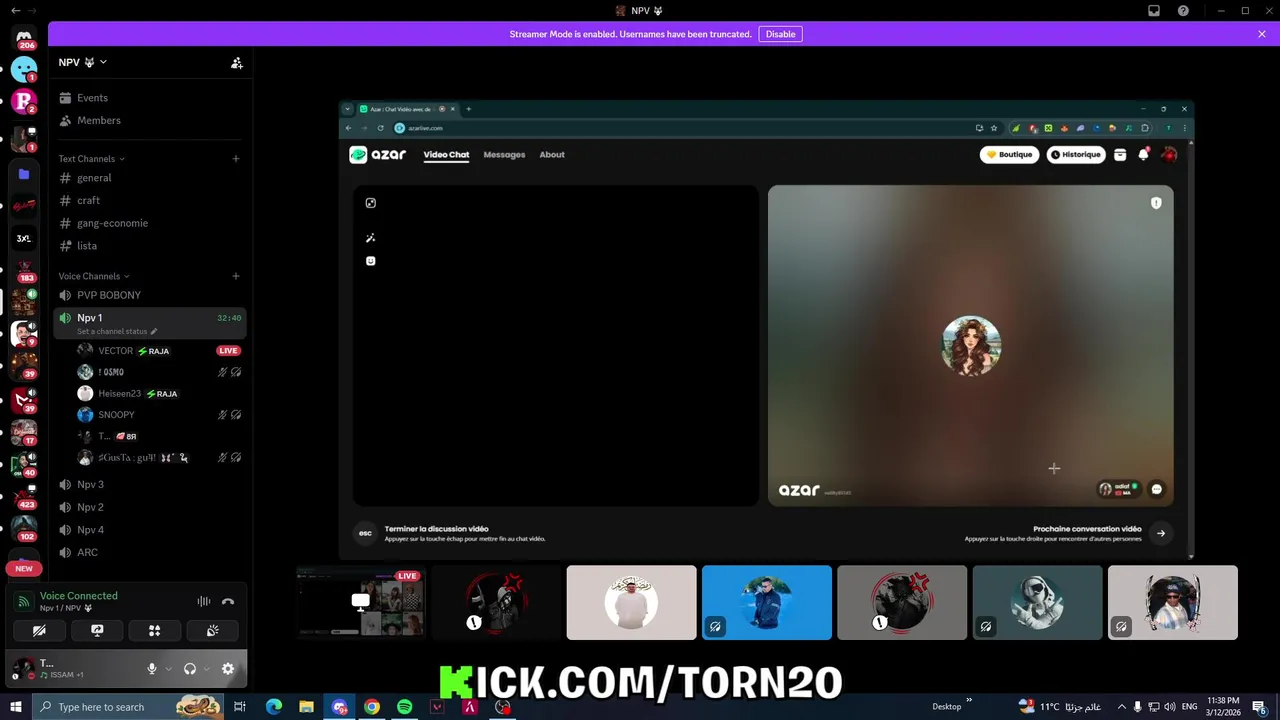Expand headphone output options arrow
This screenshot has height=720, width=1280.
coord(206,669)
